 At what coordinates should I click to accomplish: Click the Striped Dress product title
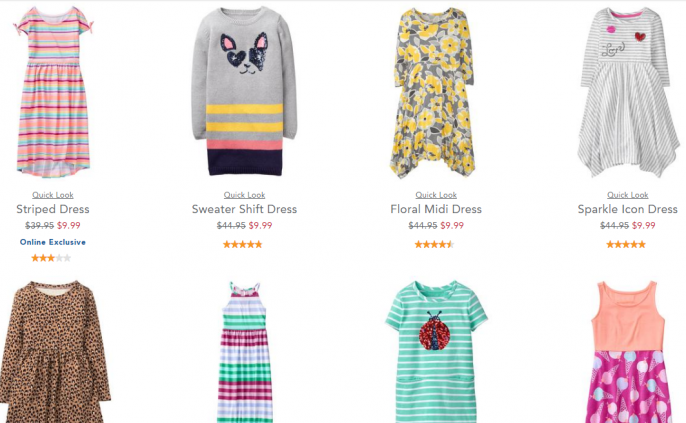[x=52, y=209]
